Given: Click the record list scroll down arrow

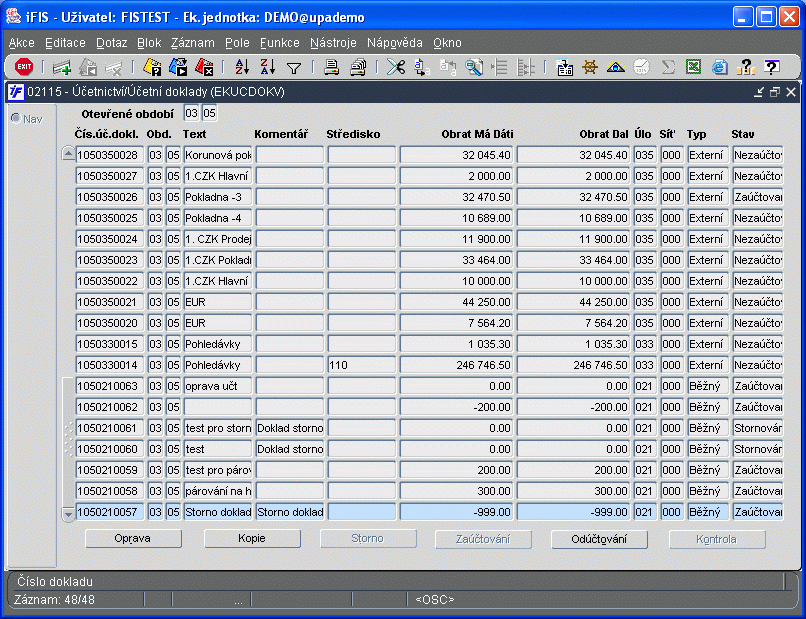Looking at the screenshot, I should [x=68, y=514].
